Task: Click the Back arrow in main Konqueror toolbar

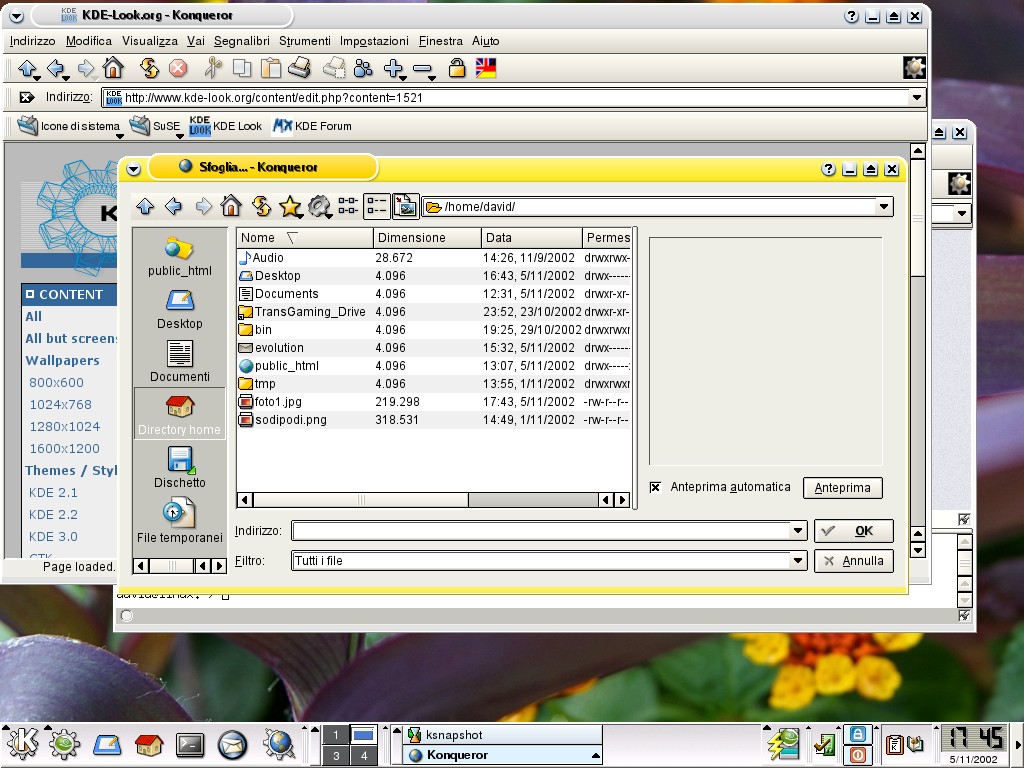Action: point(56,68)
